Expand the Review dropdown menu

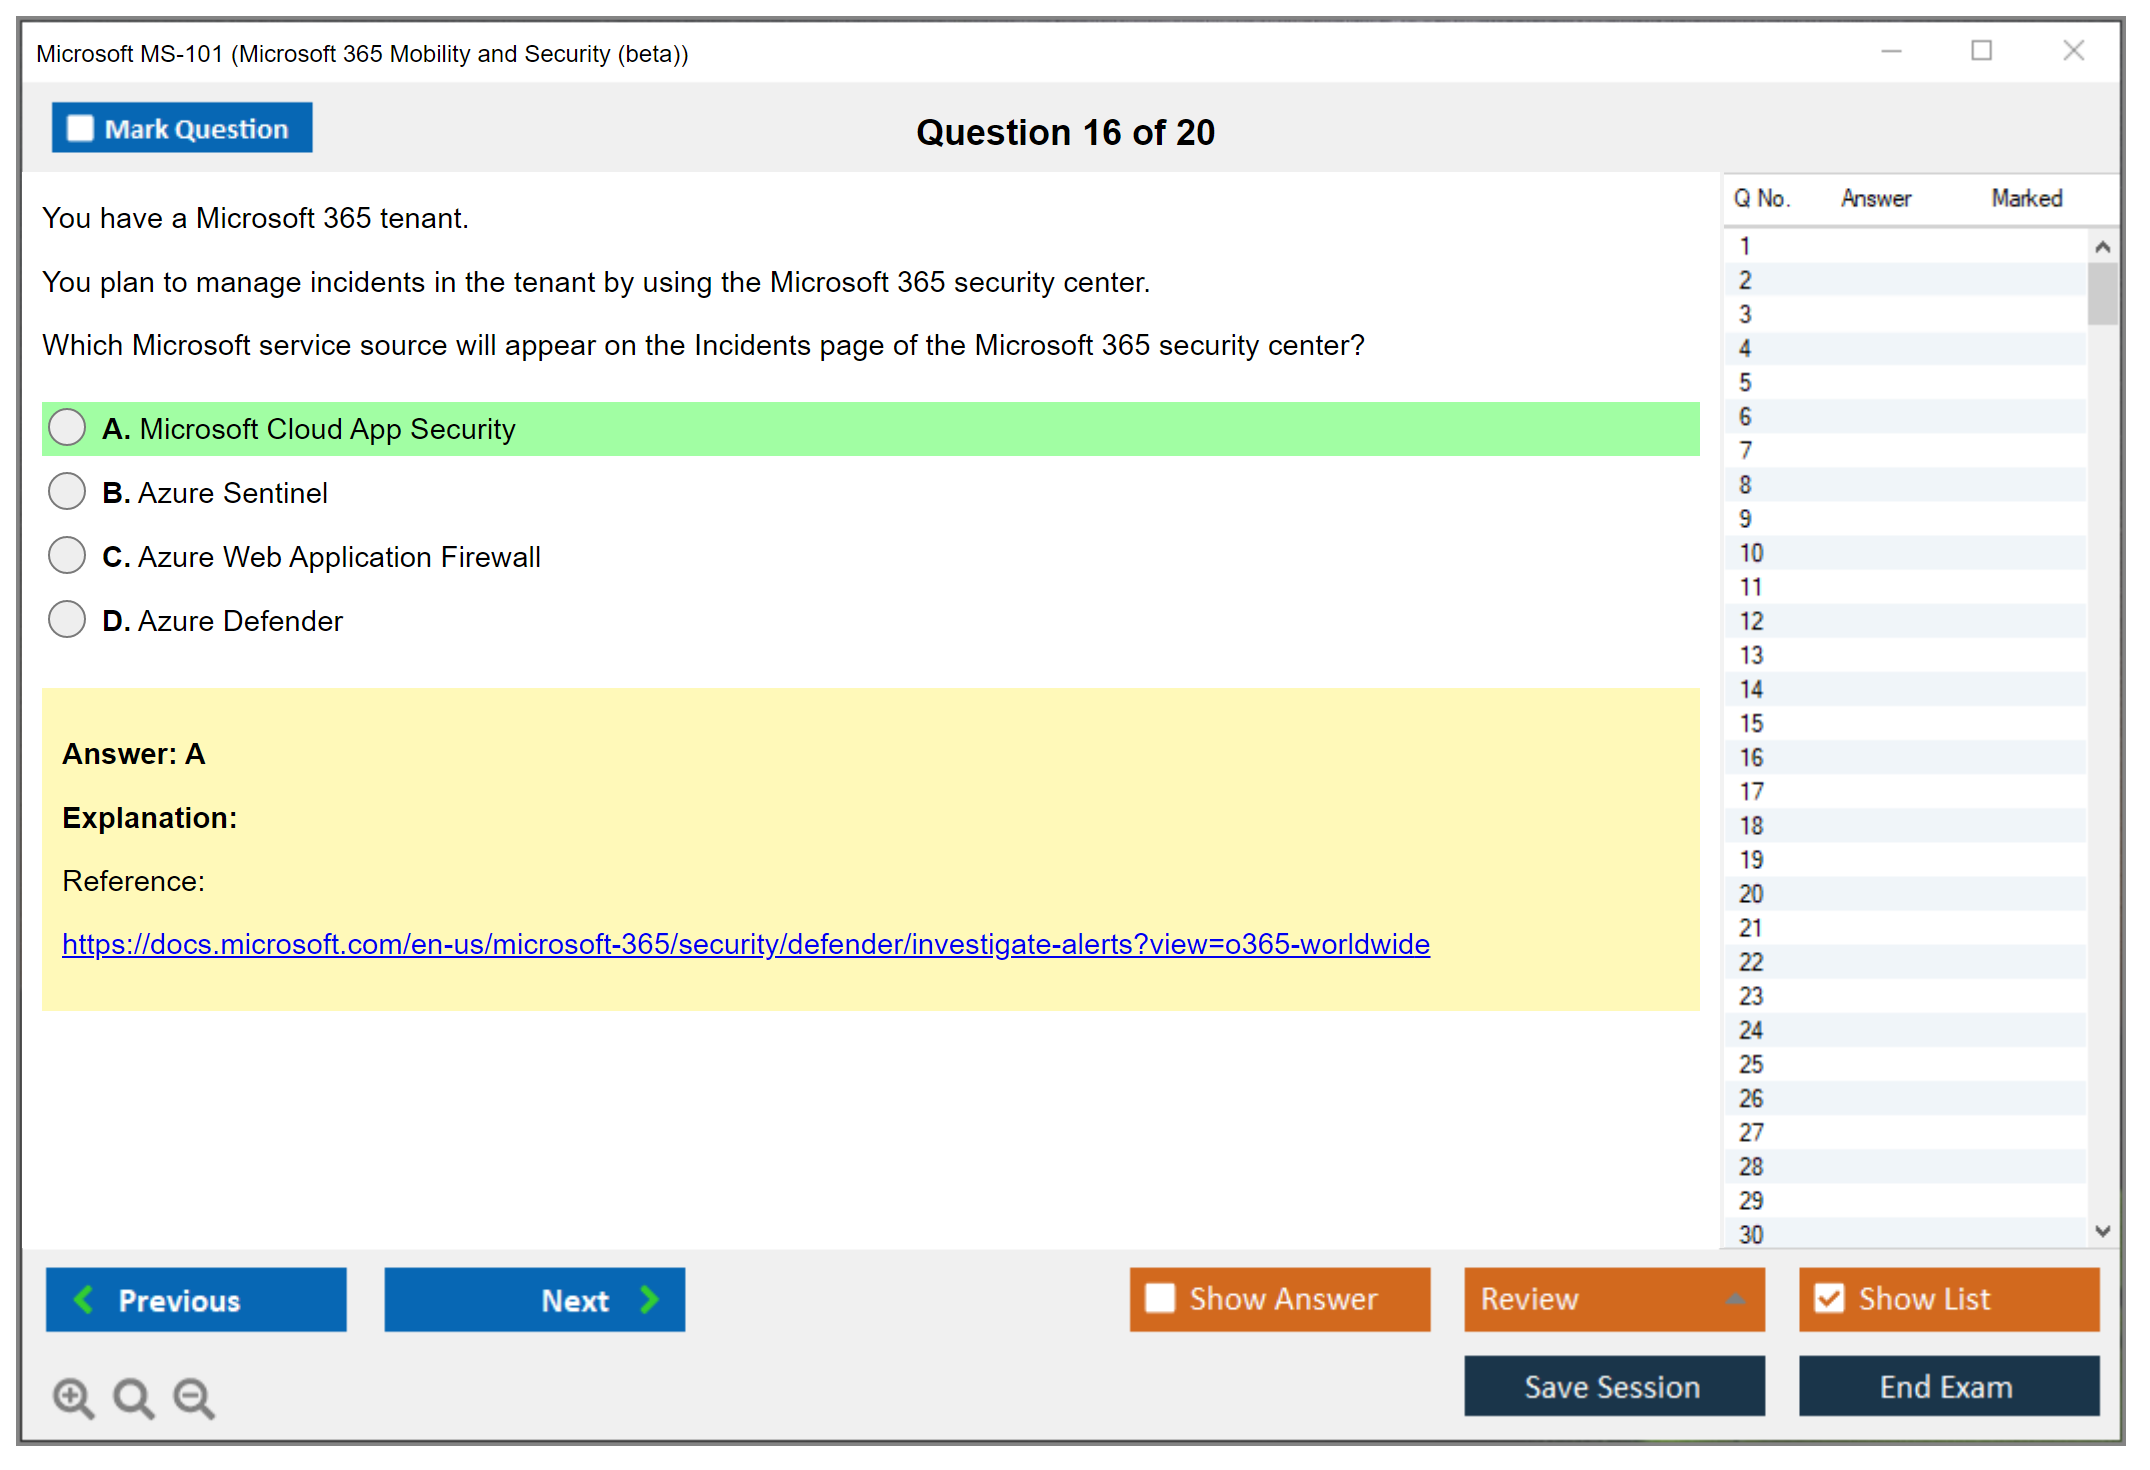point(1735,1299)
